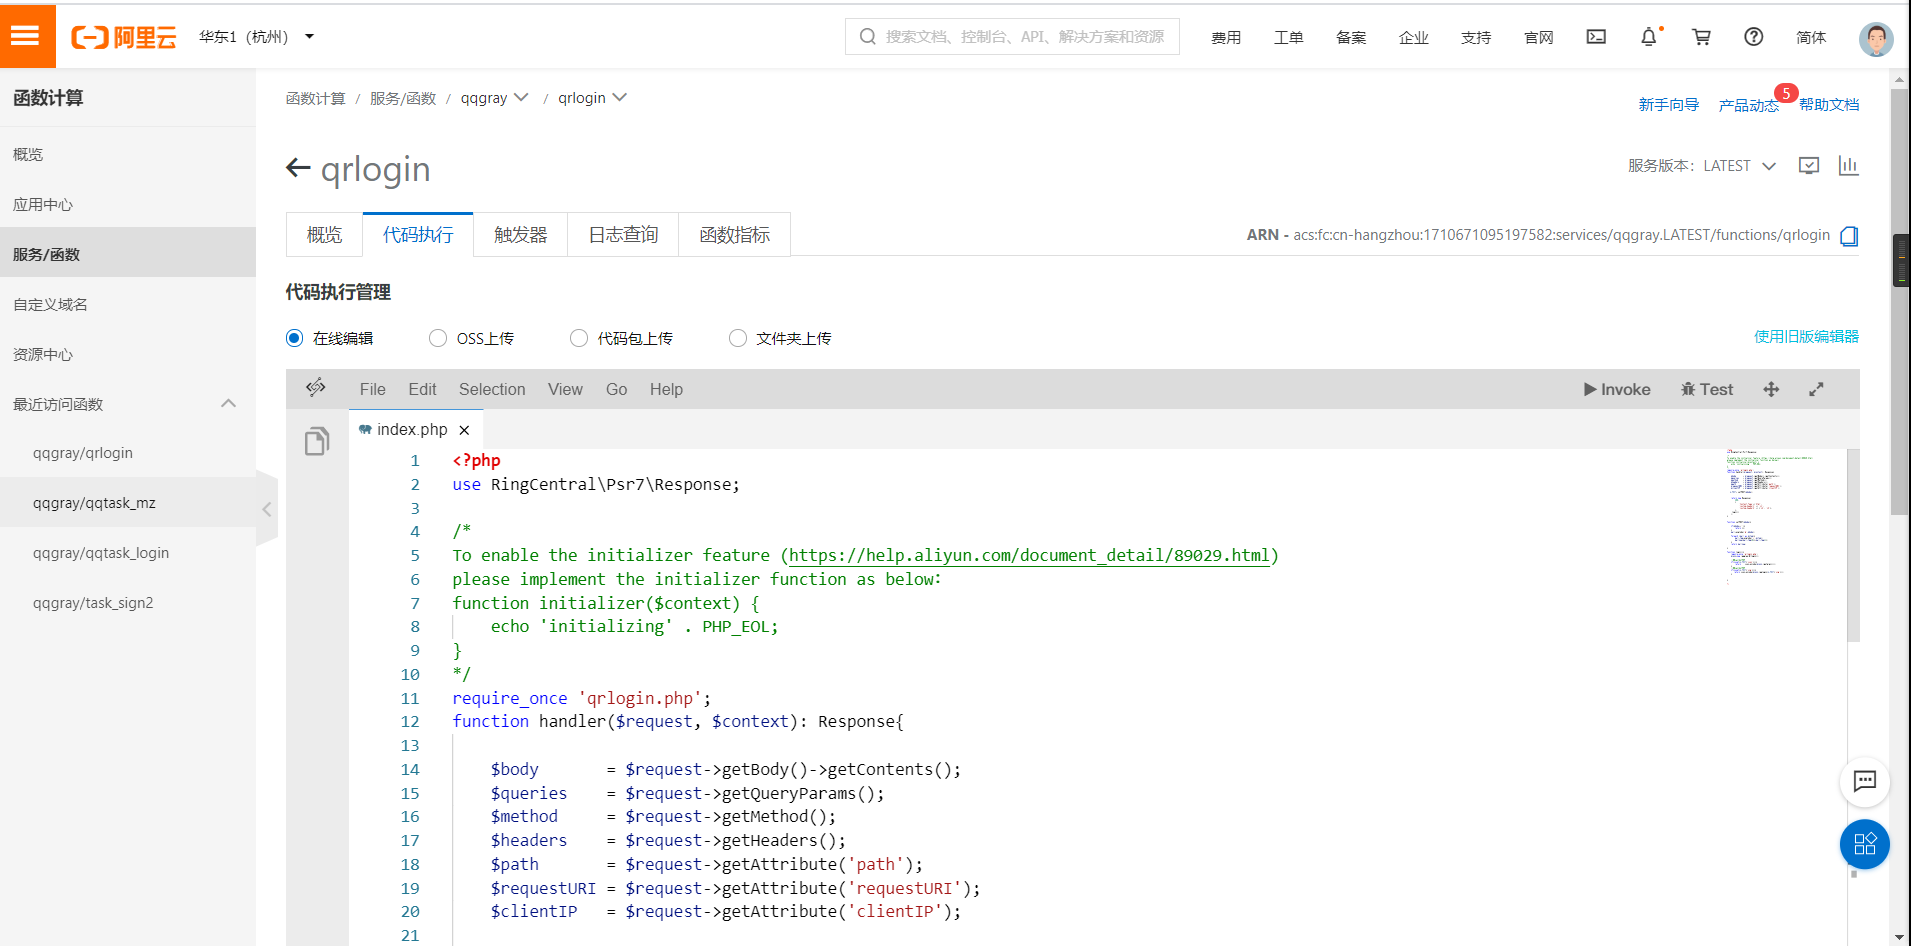This screenshot has height=946, width=1911.
Task: Open the file explorer icon in editor sidebar
Action: [317, 441]
